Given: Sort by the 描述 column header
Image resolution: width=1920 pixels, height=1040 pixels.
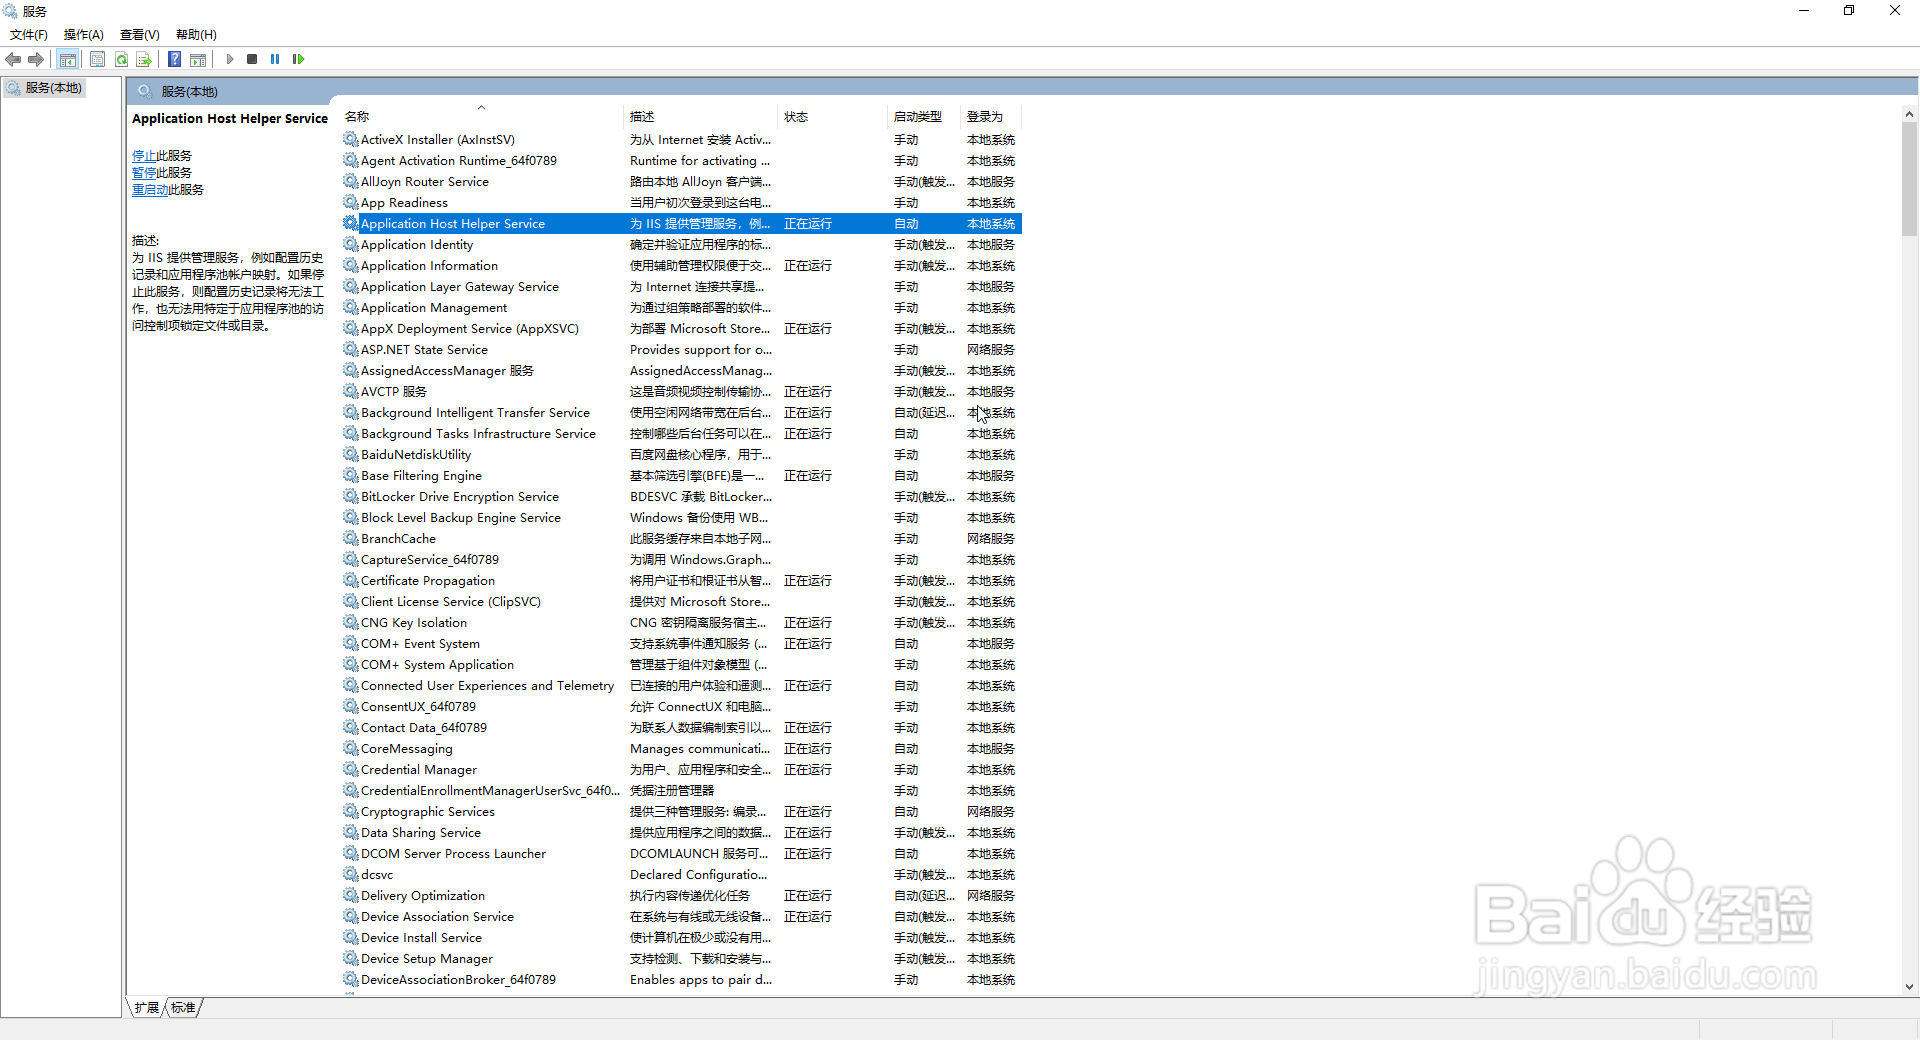Looking at the screenshot, I should (x=701, y=117).
